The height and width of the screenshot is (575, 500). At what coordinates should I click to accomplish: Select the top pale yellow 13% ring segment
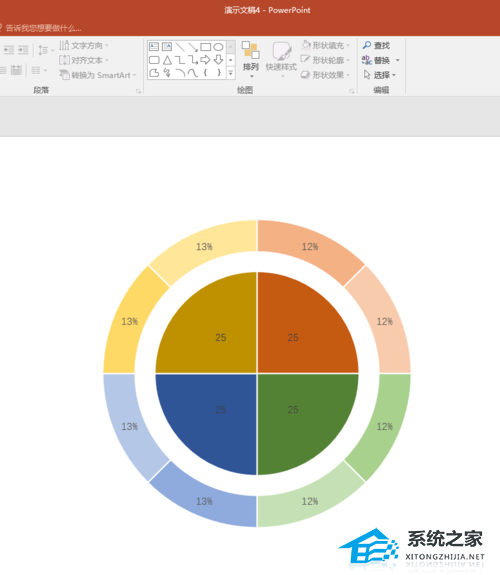(204, 246)
